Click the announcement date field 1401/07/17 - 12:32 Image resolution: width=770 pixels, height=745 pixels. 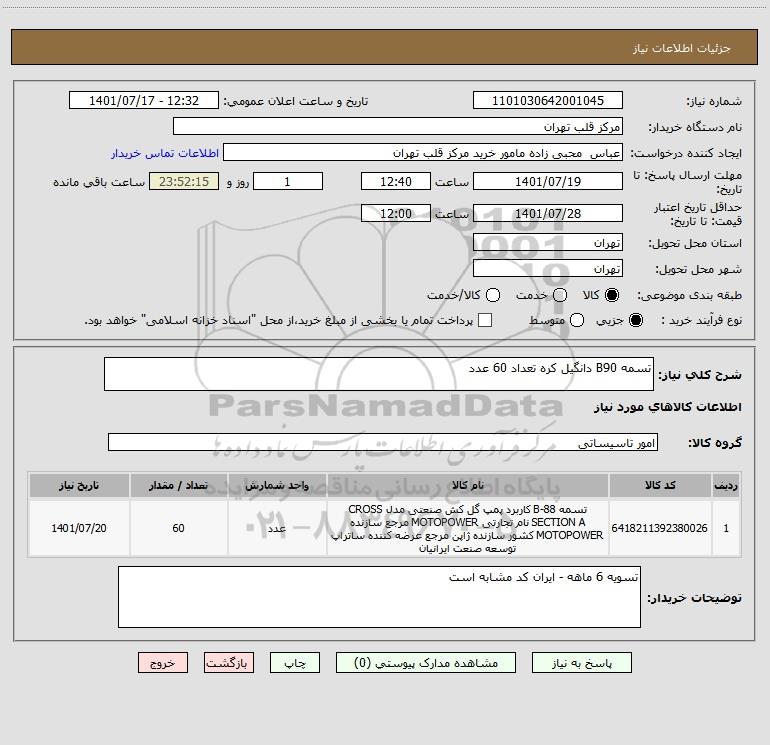click(x=144, y=100)
